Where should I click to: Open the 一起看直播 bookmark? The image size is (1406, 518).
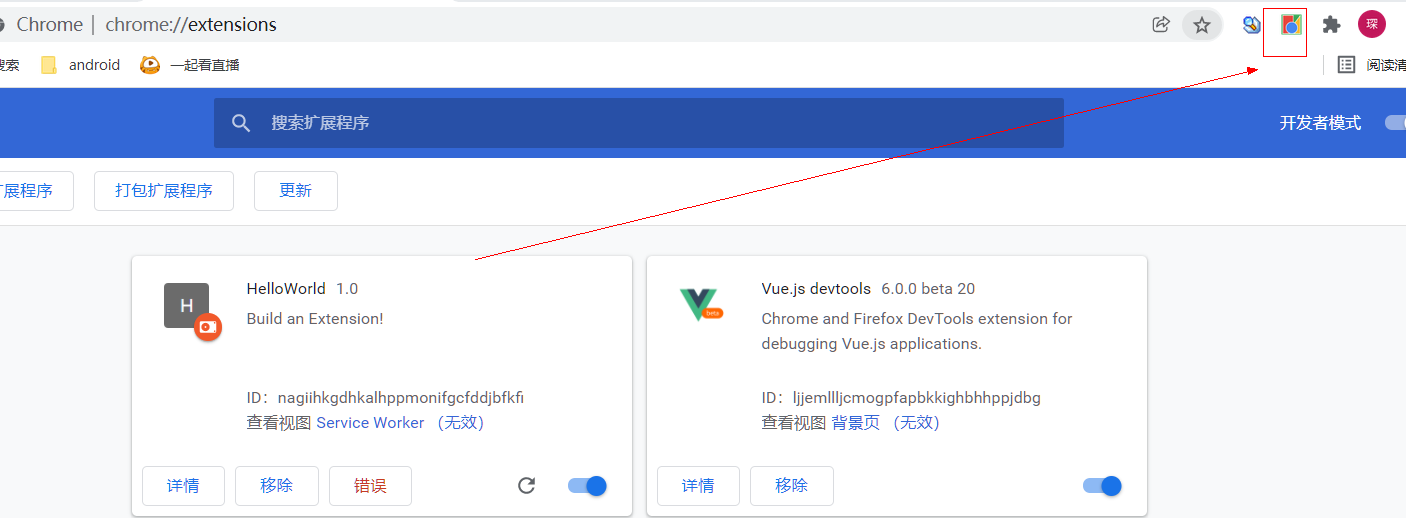pos(190,65)
